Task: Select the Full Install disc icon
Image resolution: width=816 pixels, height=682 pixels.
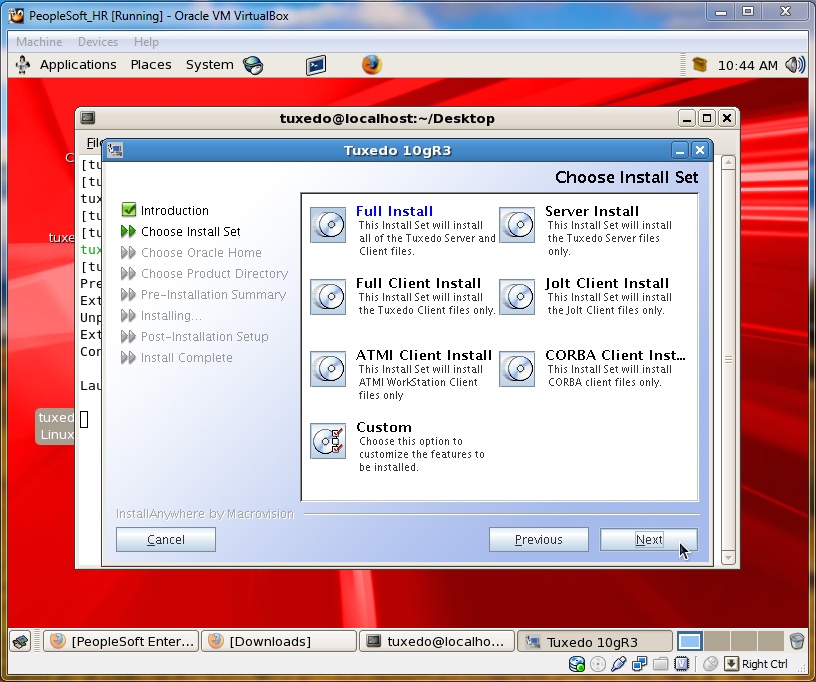Action: (x=328, y=225)
